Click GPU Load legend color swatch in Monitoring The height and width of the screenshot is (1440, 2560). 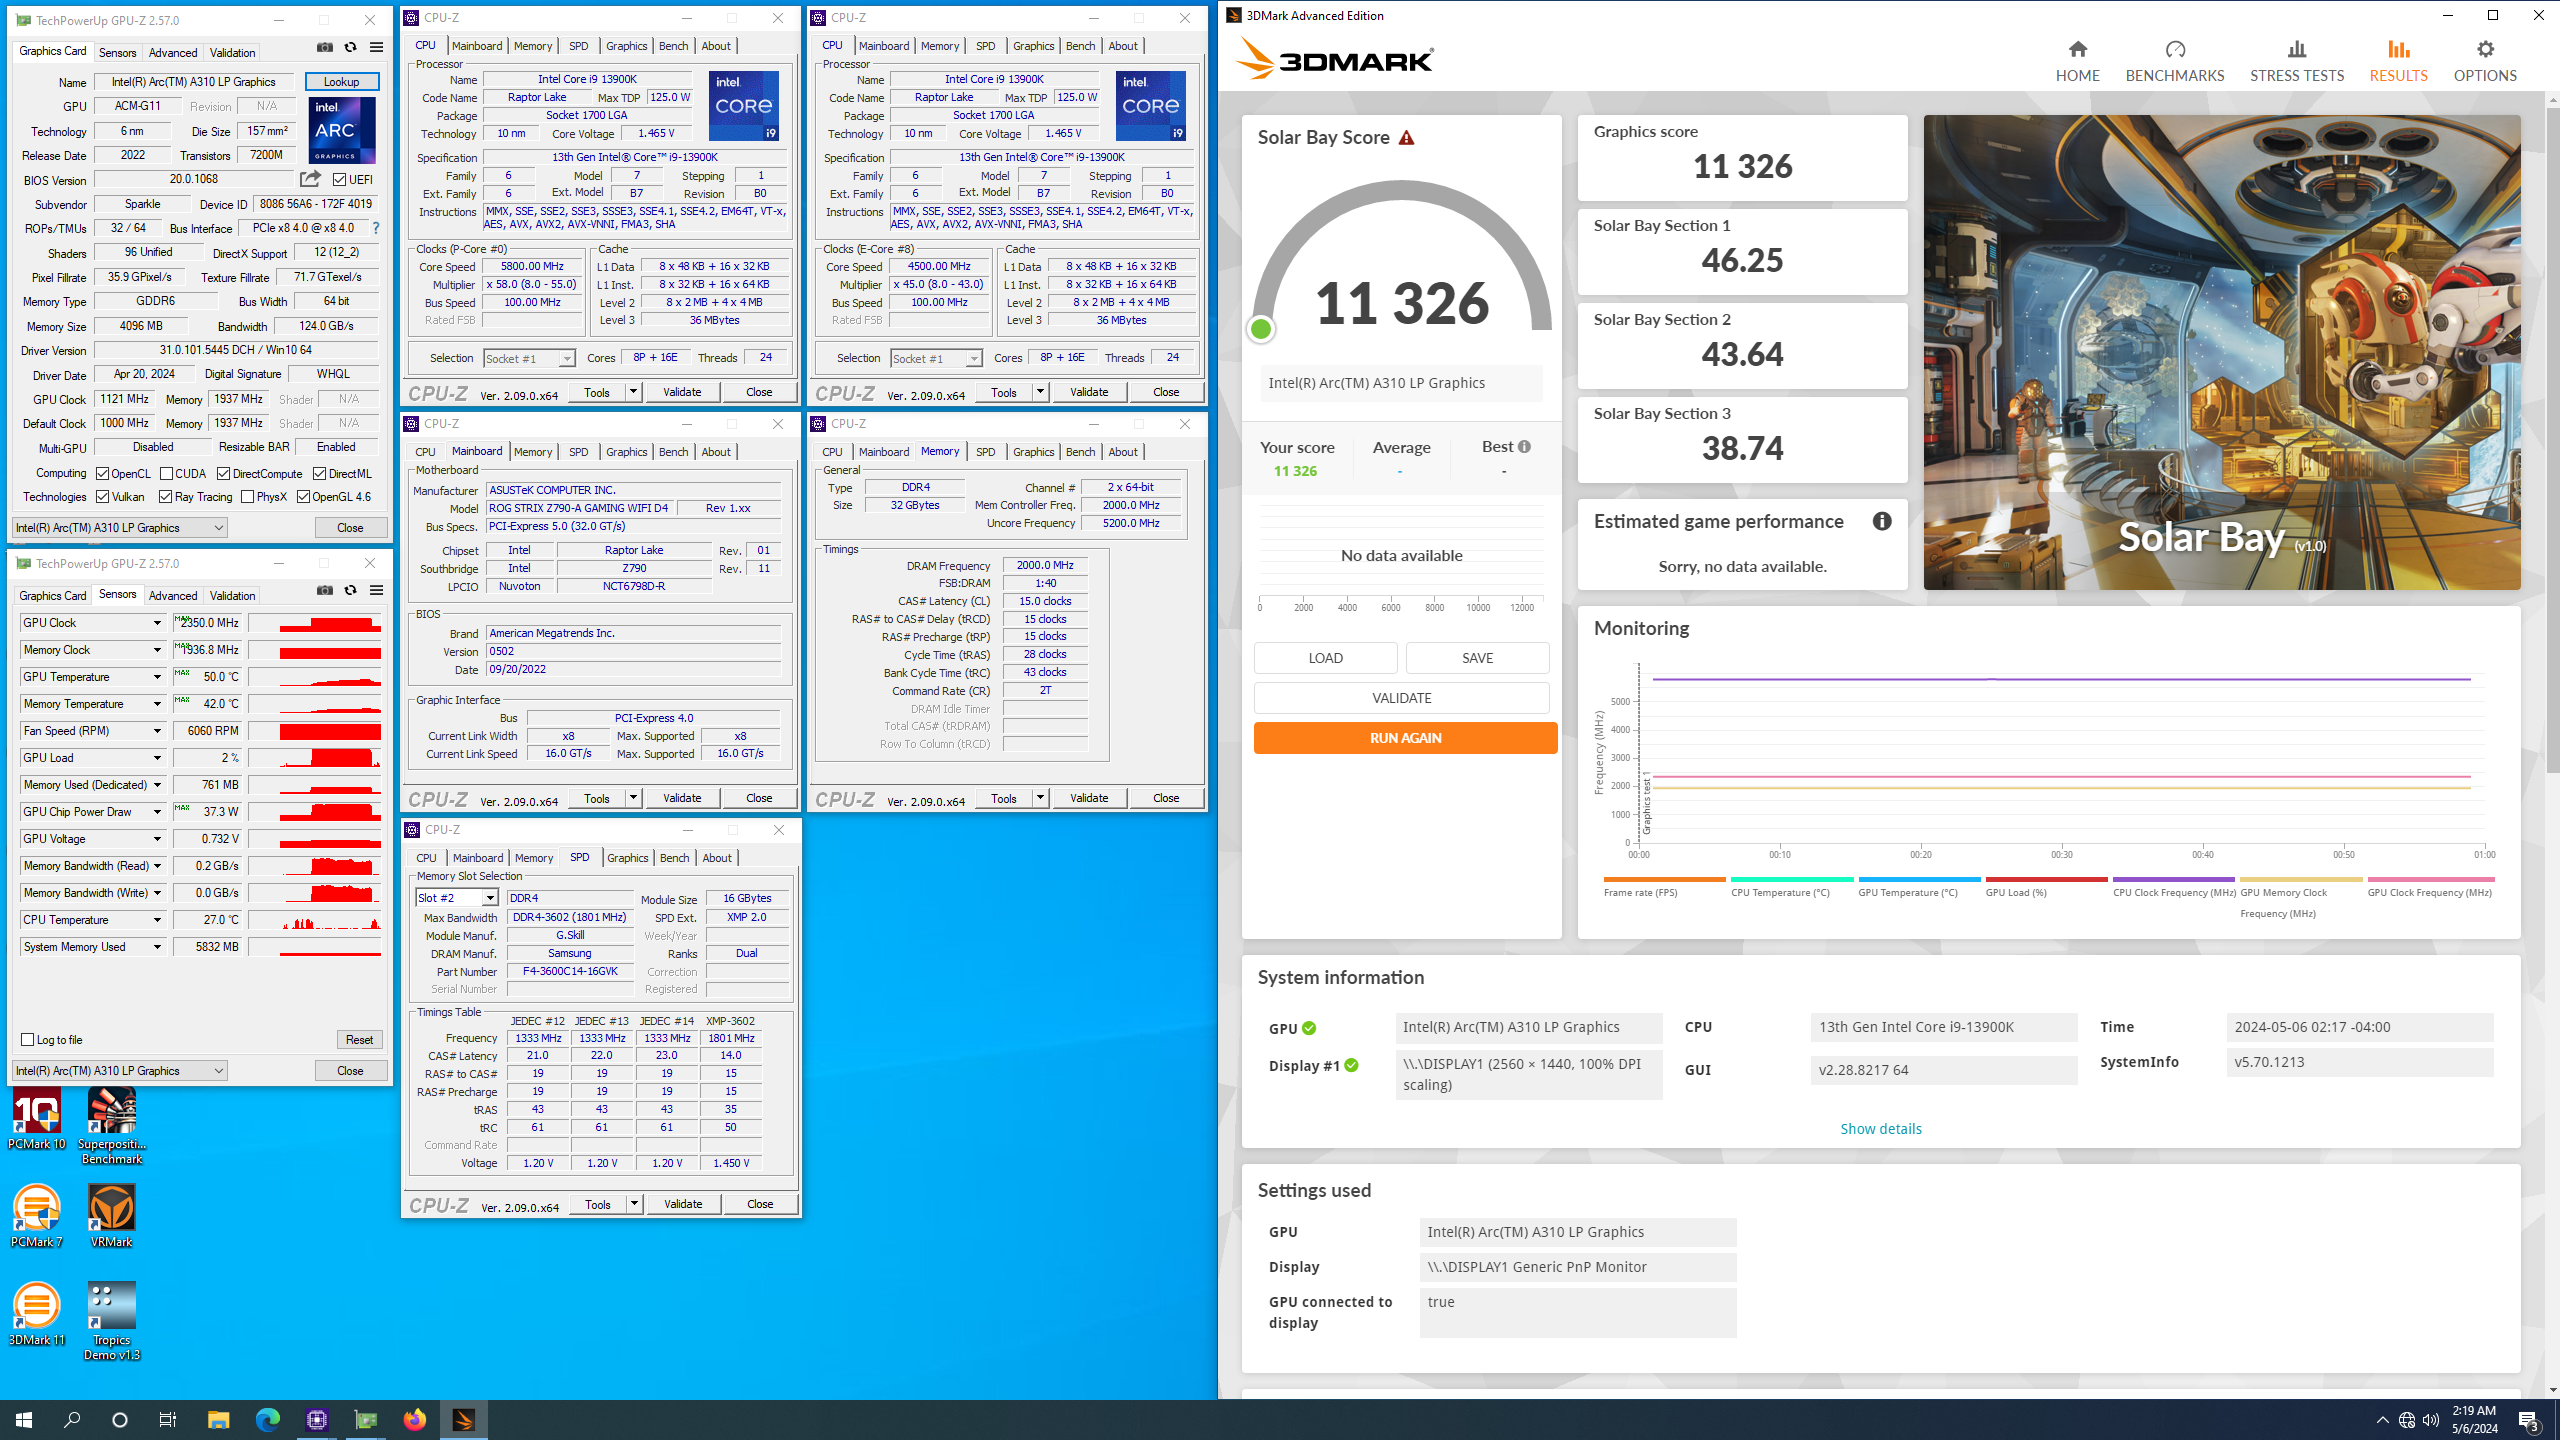2046,880
